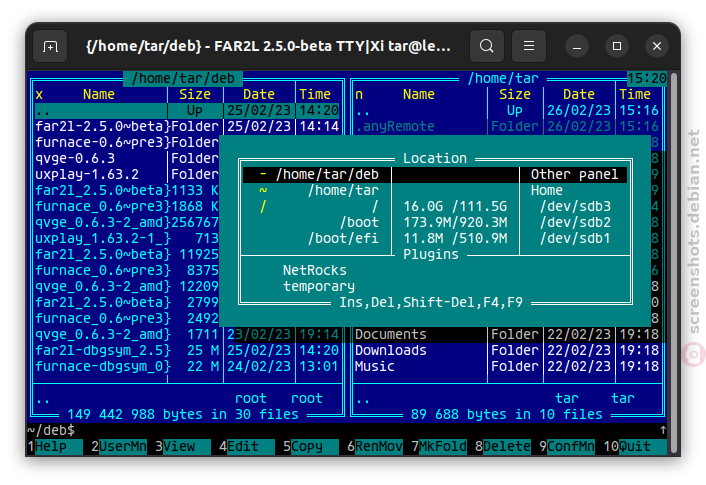This screenshot has height=485, width=706.
Task: Click left panel Size column header
Action: pos(195,95)
